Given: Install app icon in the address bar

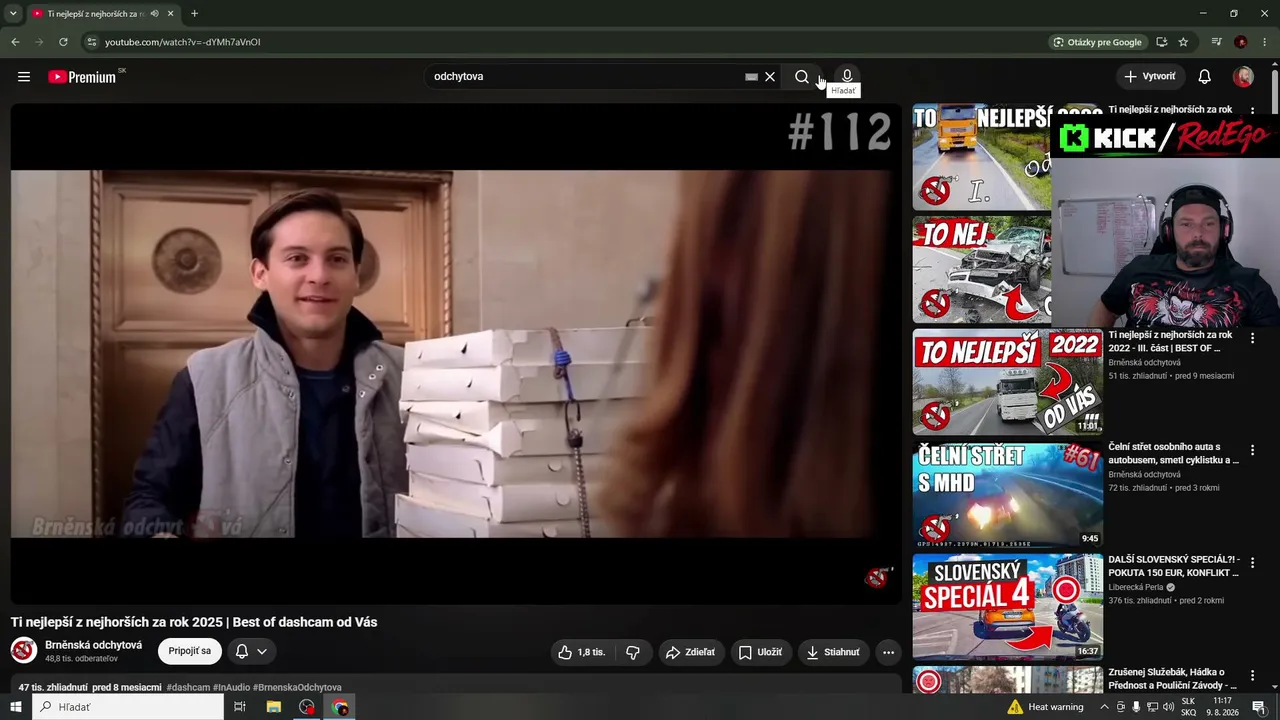Looking at the screenshot, I should click(x=1161, y=42).
